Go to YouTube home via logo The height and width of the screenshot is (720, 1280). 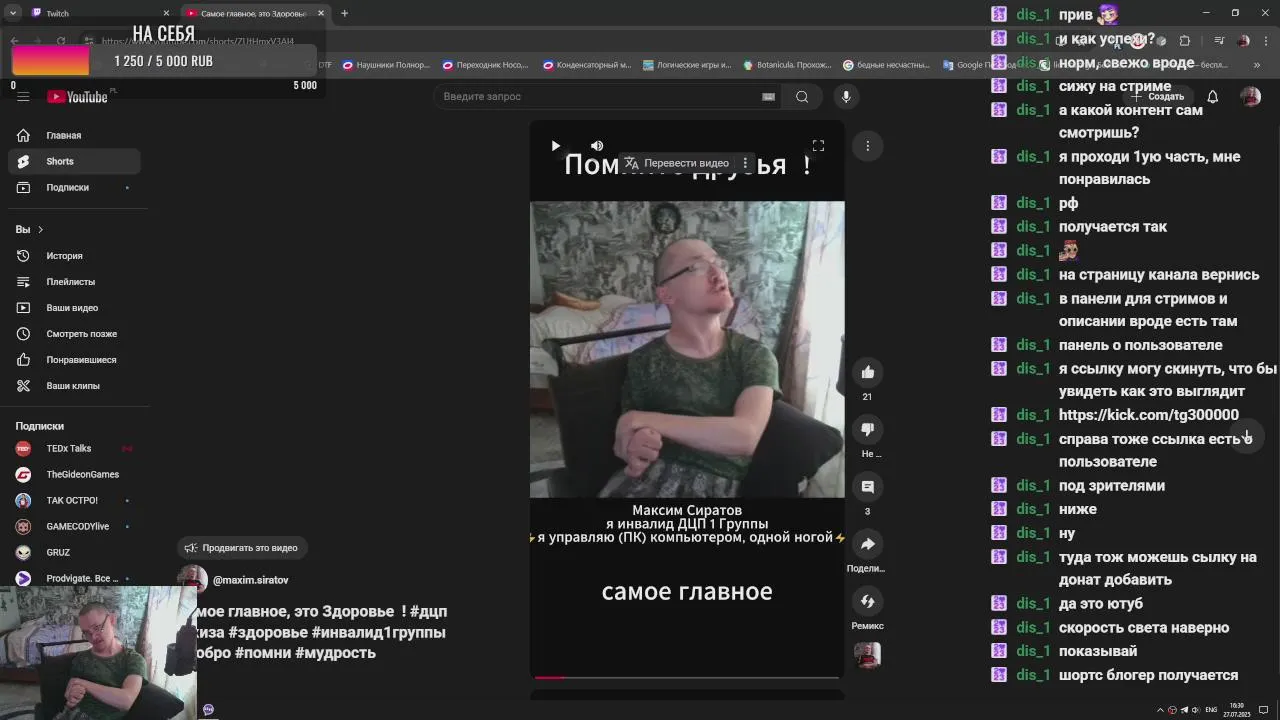(78, 97)
